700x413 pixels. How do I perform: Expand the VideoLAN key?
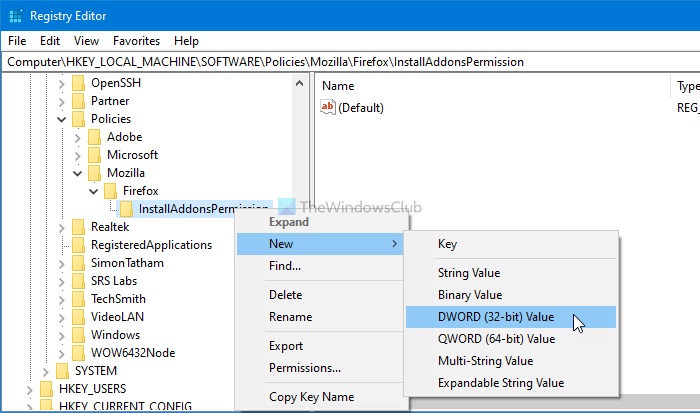click(x=62, y=318)
